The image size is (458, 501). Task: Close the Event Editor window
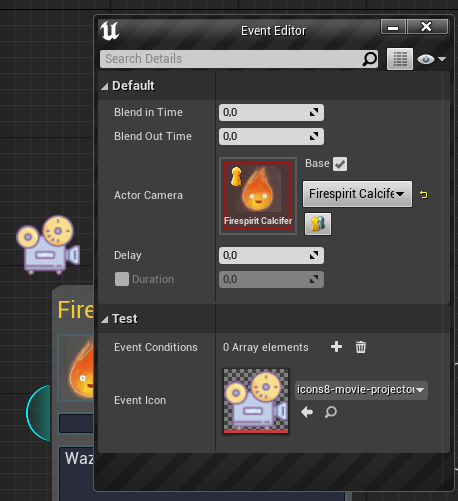427,27
